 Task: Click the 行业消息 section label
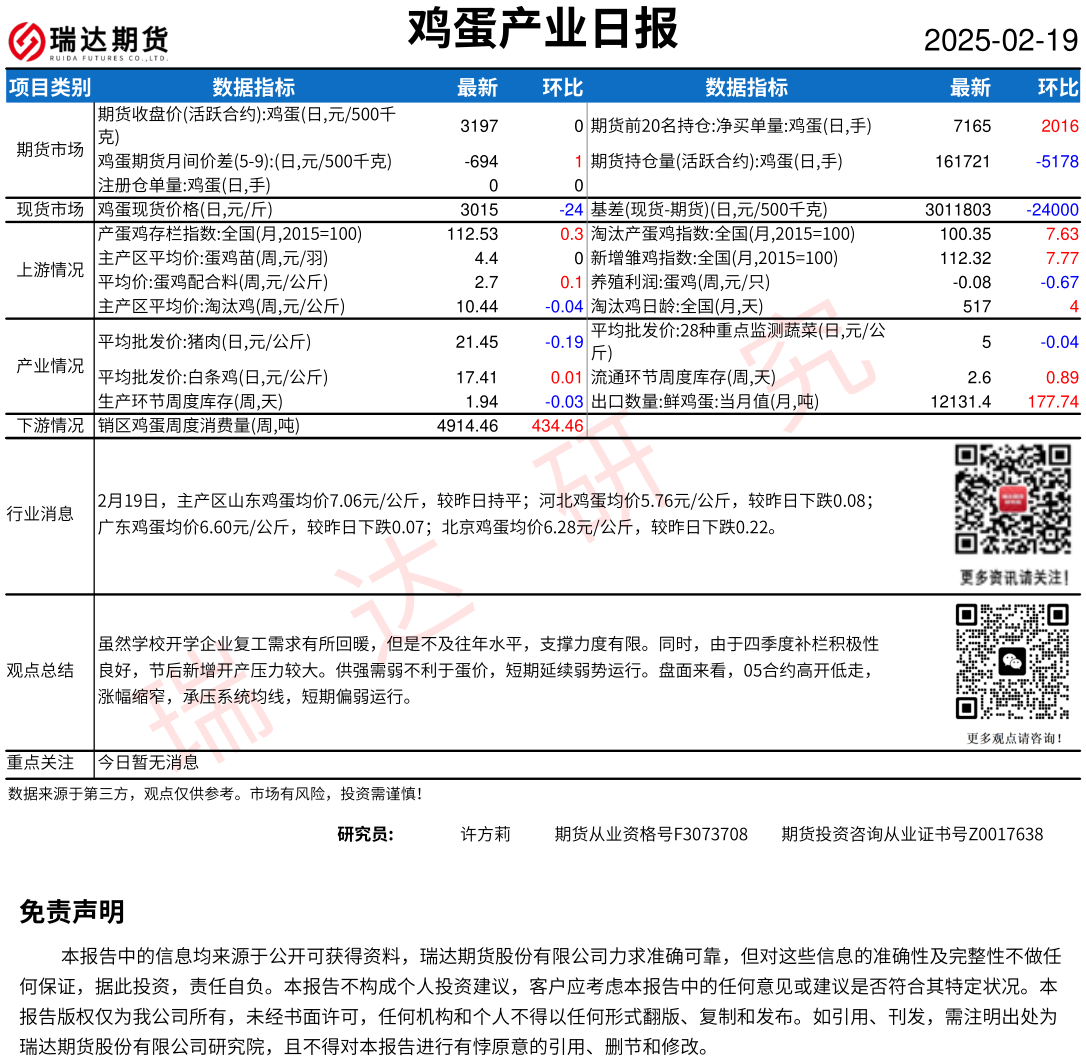(40, 514)
